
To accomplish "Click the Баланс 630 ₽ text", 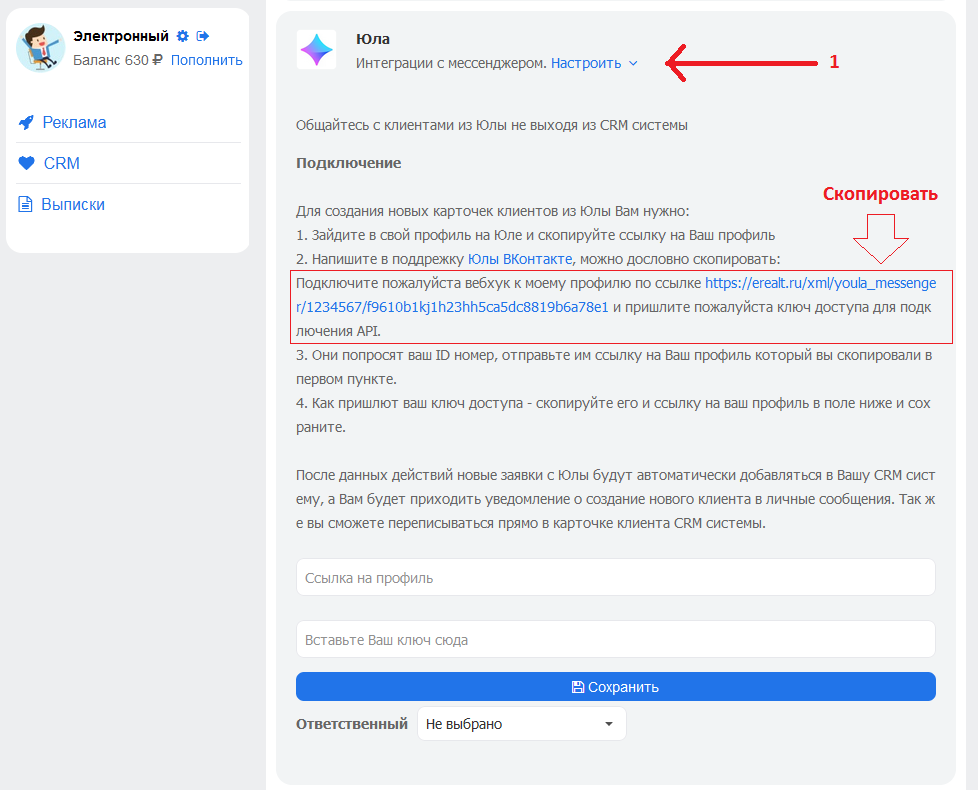I will (x=117, y=60).
